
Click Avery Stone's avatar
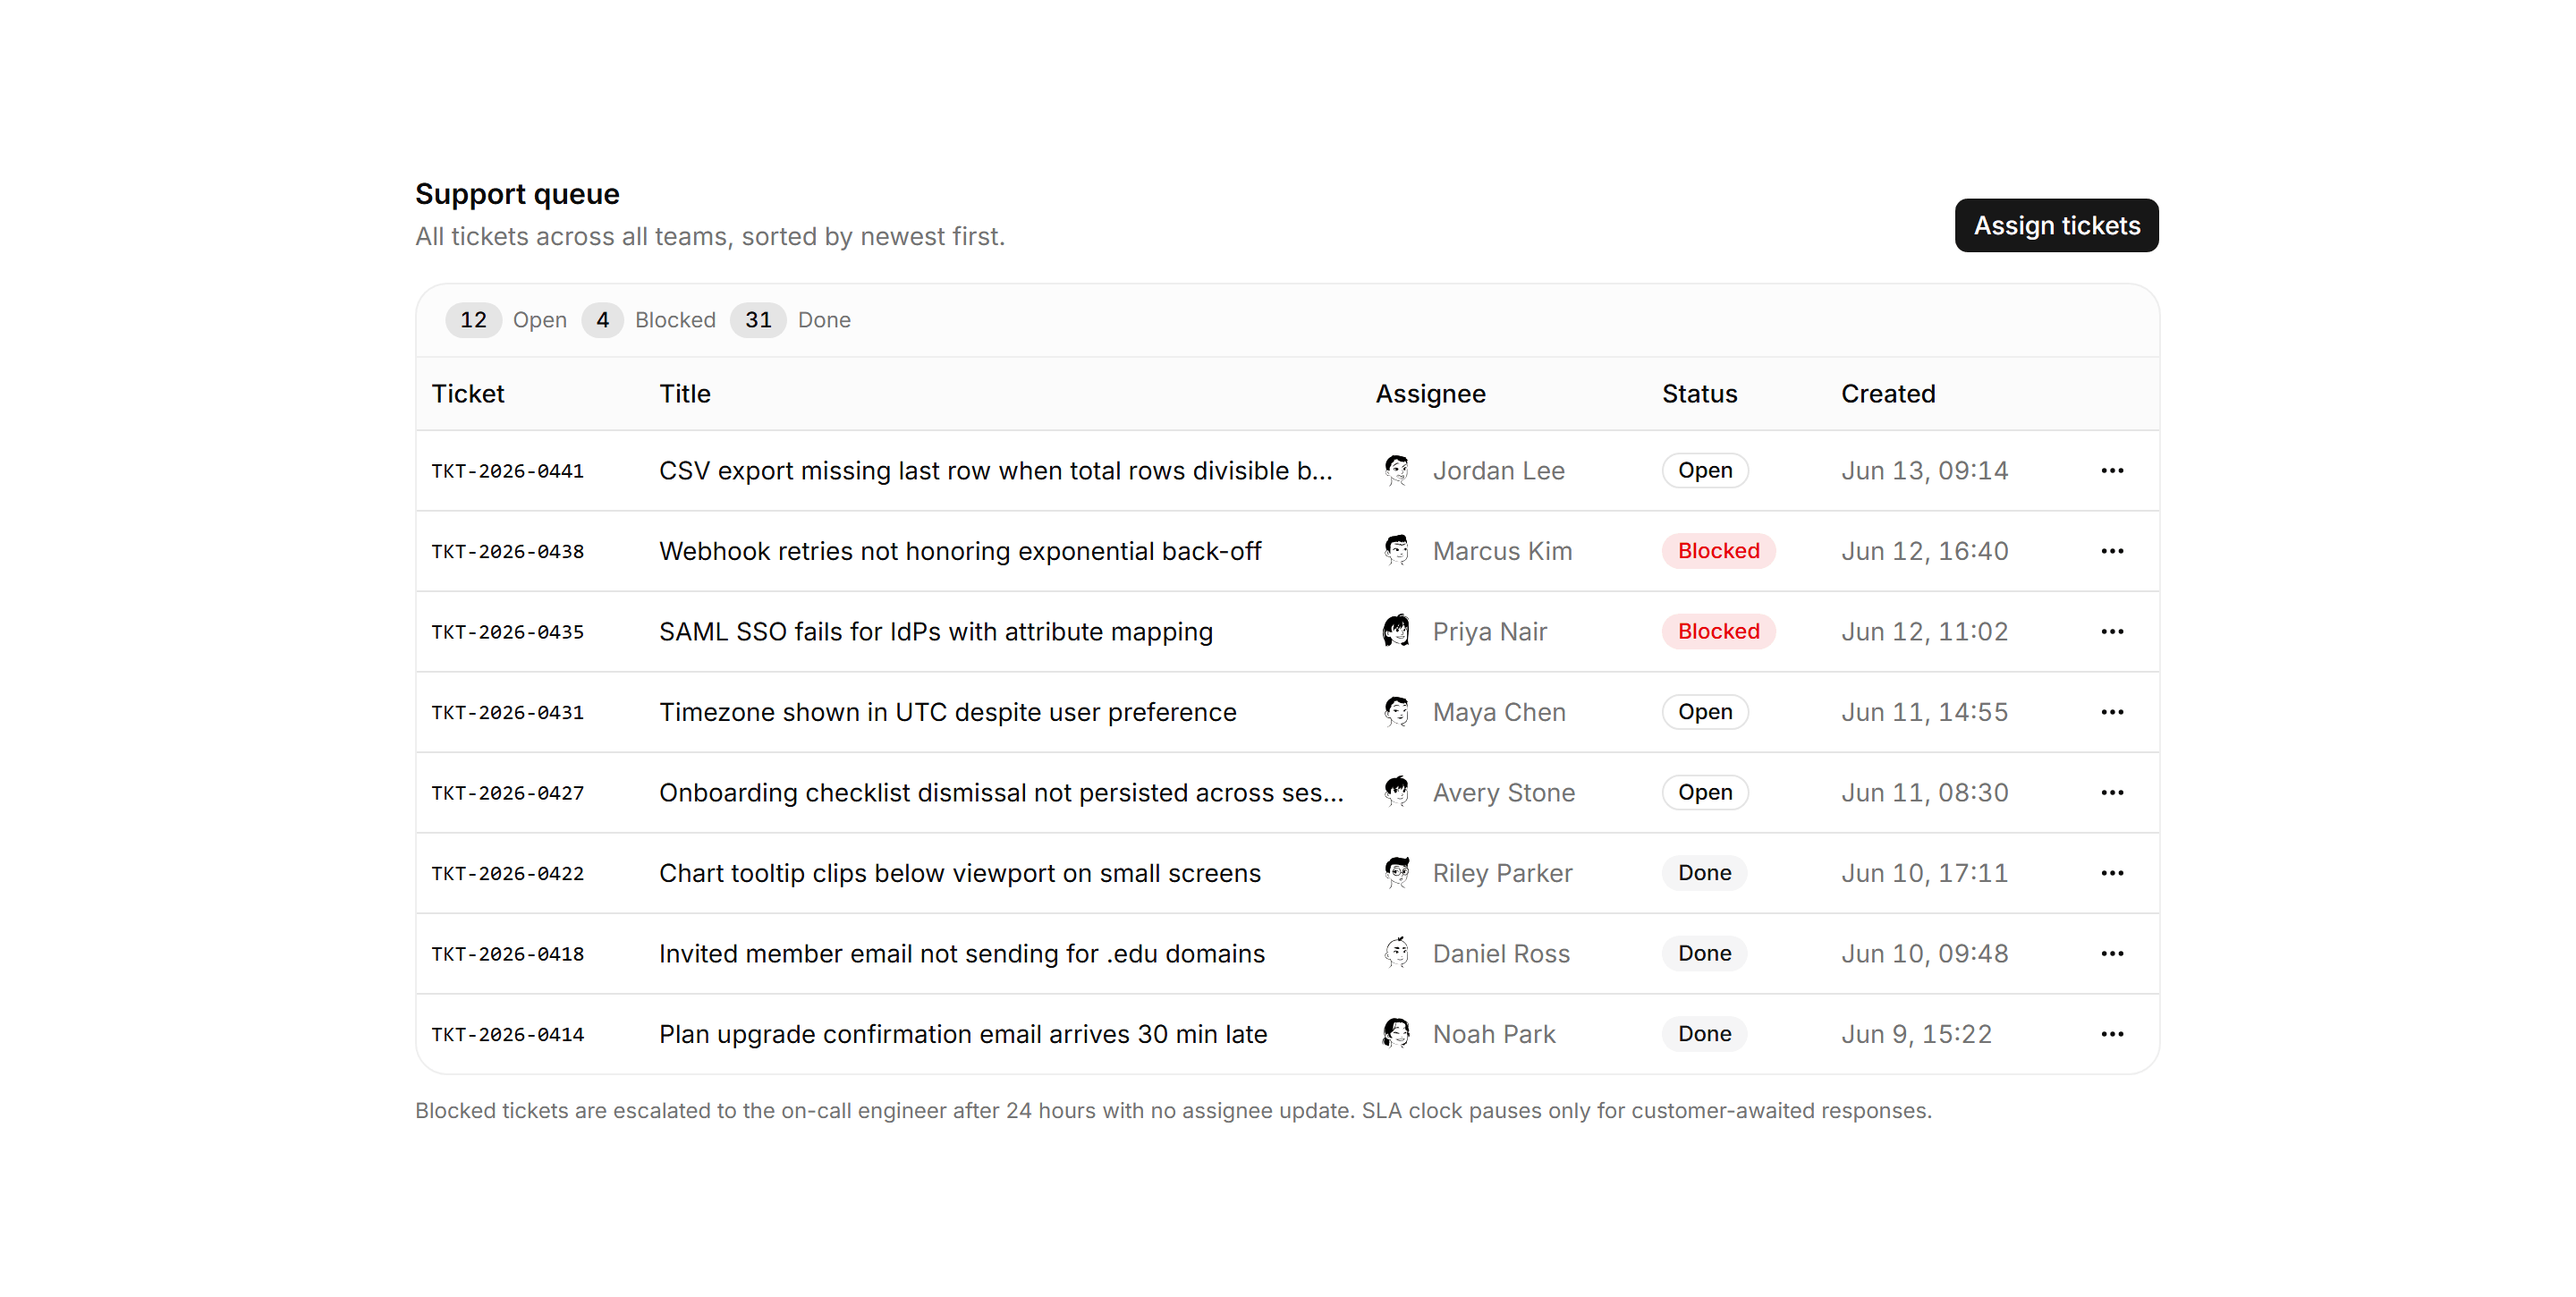(1397, 793)
